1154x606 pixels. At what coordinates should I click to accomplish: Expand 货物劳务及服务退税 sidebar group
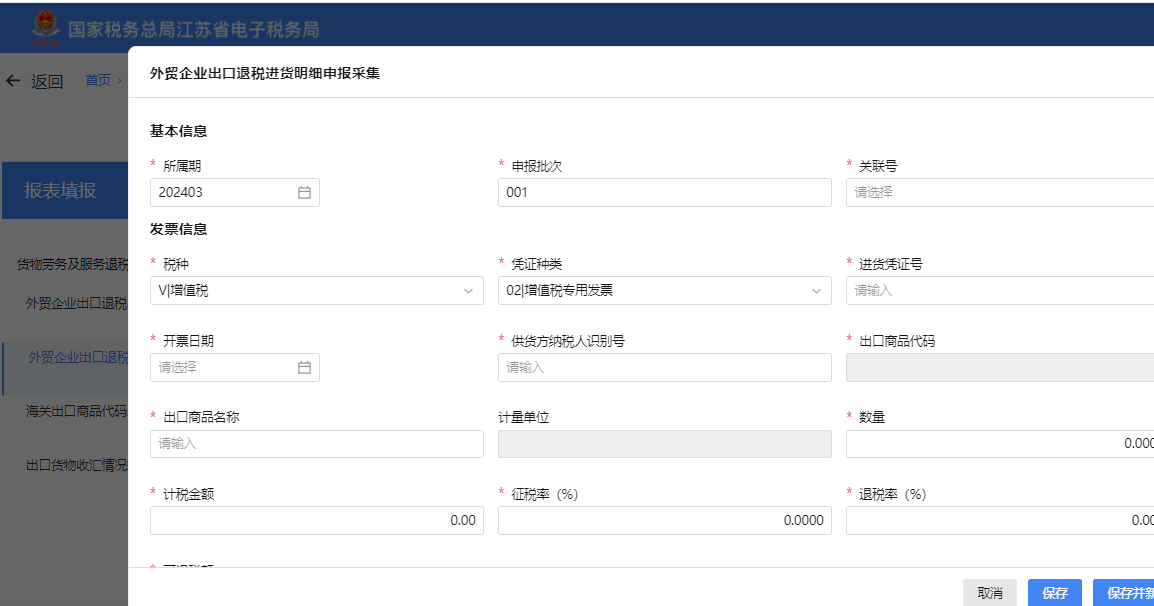click(x=72, y=264)
